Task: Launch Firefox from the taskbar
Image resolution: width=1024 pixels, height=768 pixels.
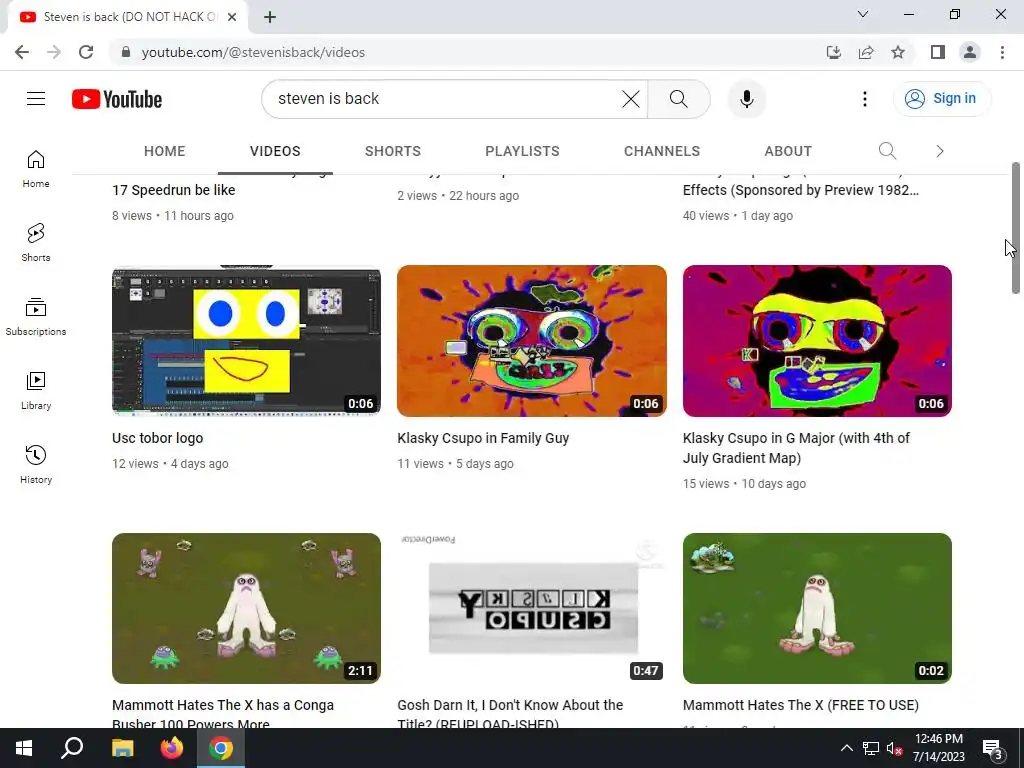Action: [x=172, y=748]
